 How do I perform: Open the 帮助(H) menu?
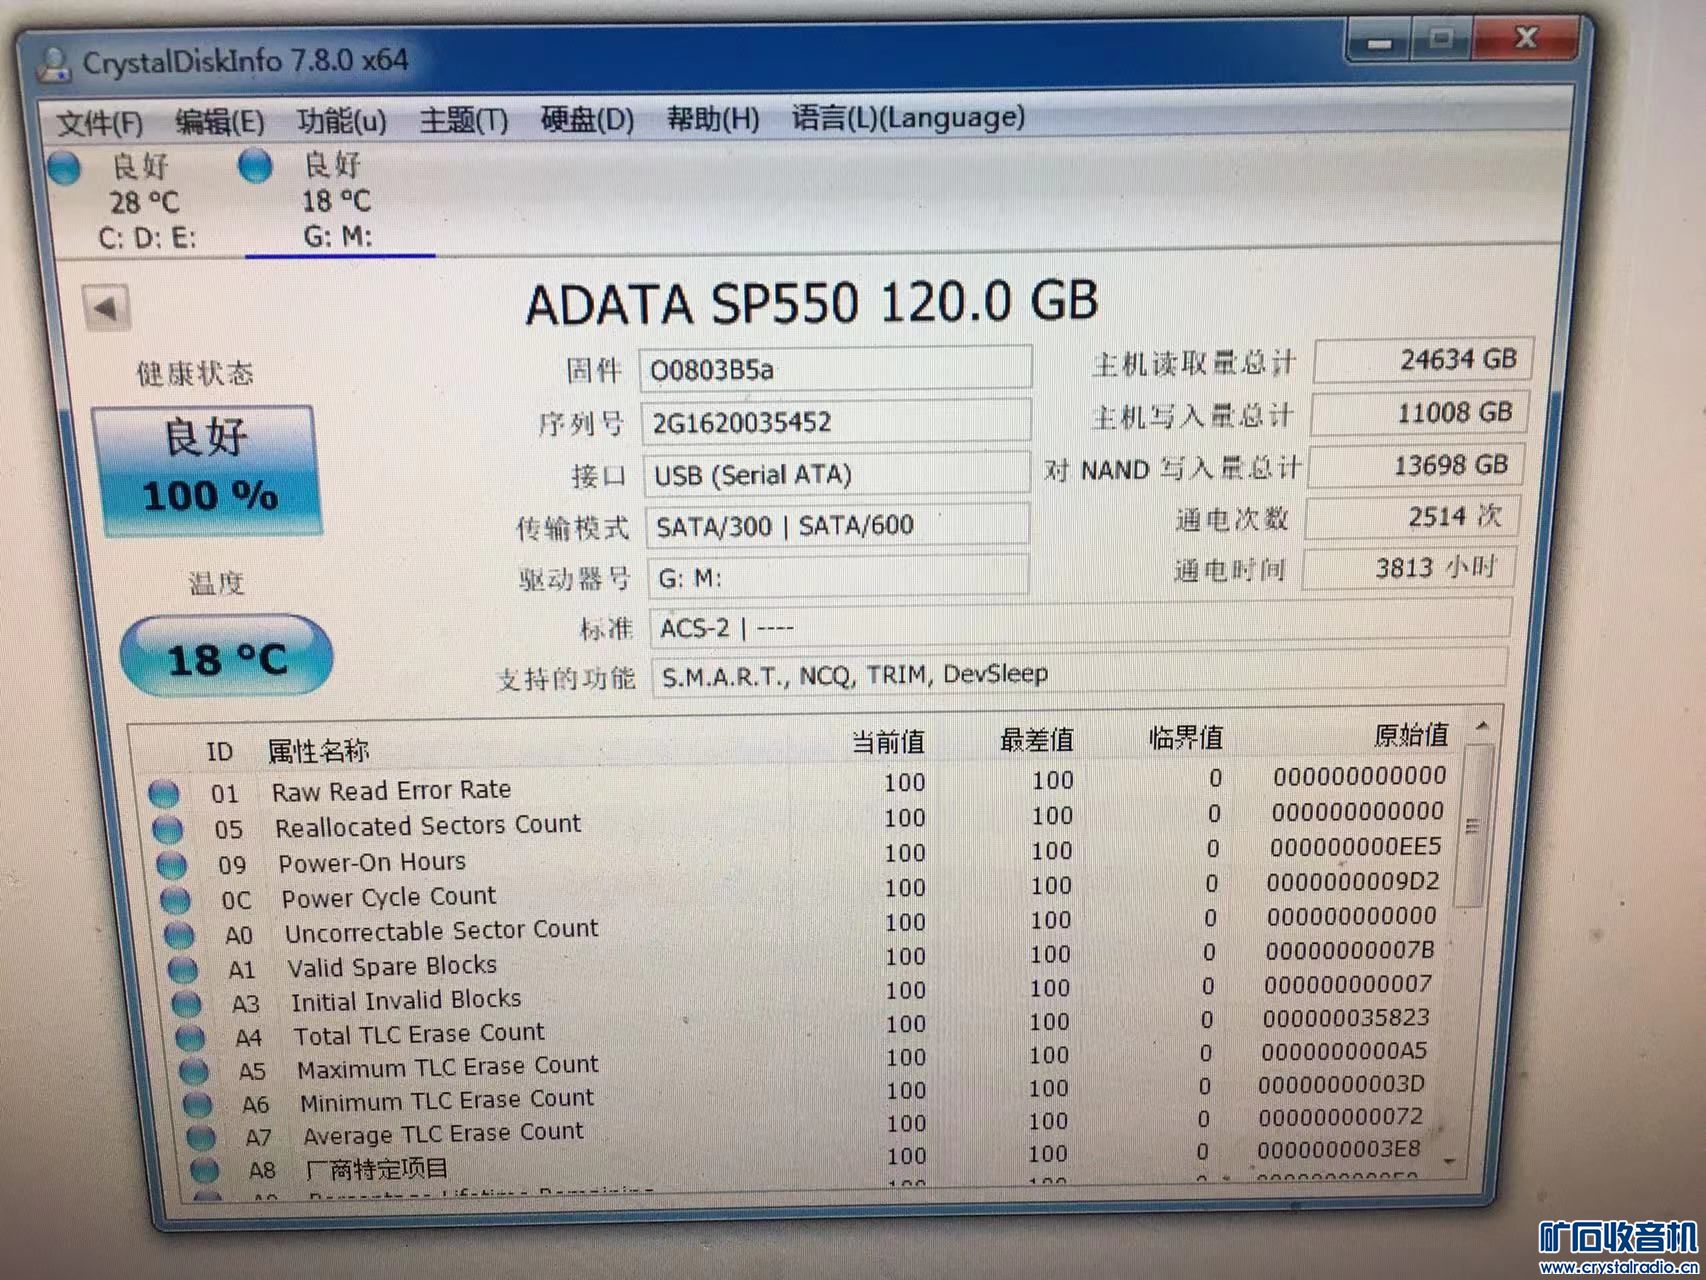tap(713, 119)
